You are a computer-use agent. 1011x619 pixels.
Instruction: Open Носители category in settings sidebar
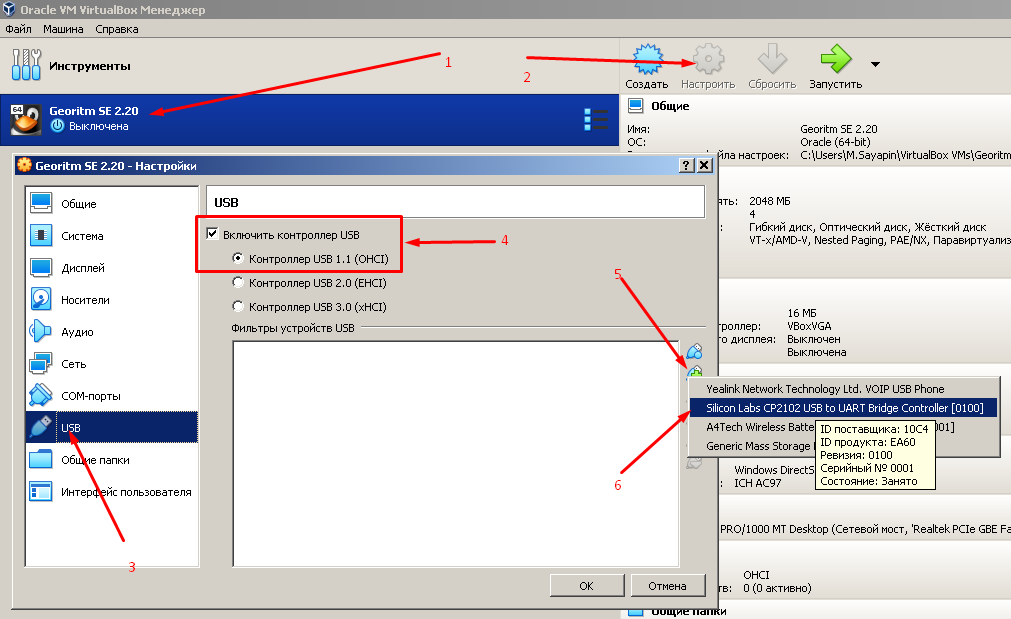pos(112,300)
